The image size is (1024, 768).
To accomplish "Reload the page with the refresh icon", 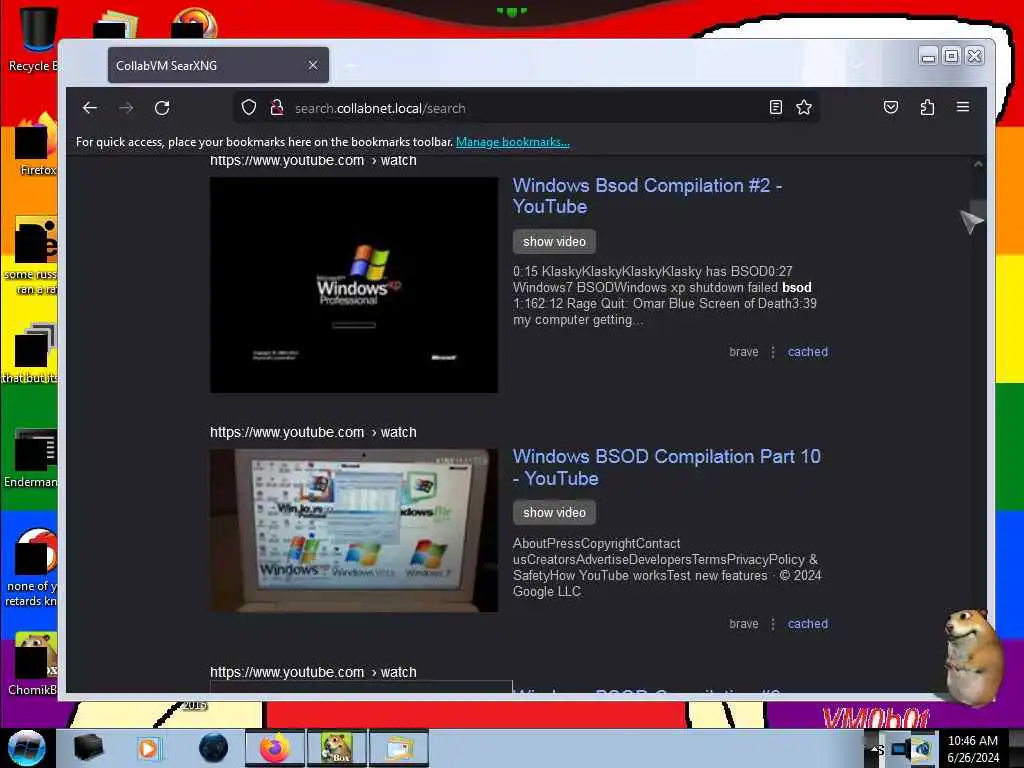I will coord(162,108).
